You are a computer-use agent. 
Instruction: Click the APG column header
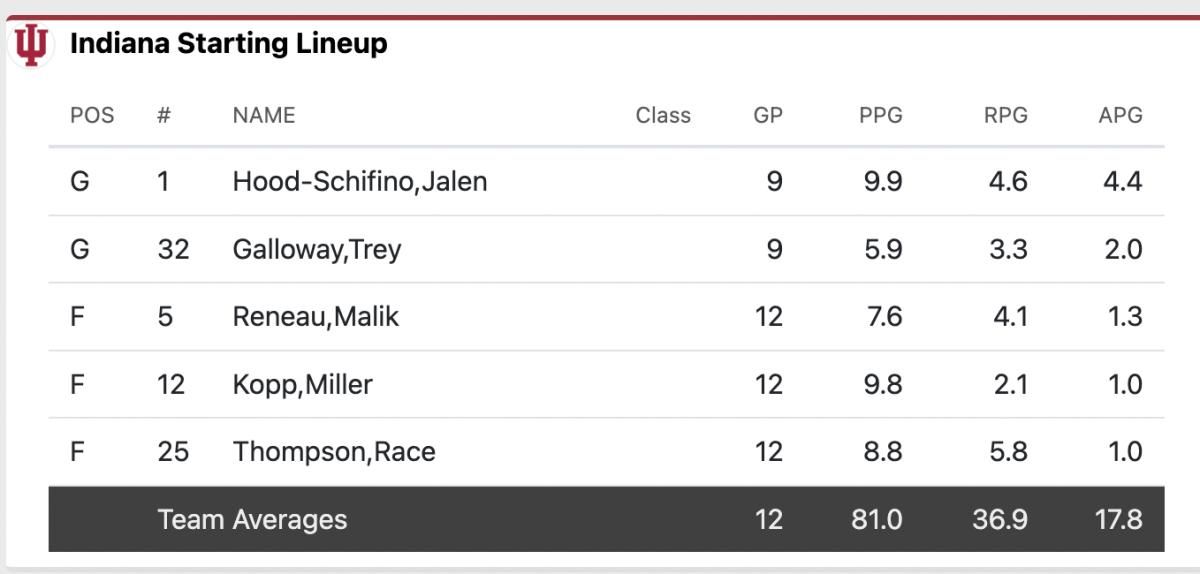pos(1120,115)
